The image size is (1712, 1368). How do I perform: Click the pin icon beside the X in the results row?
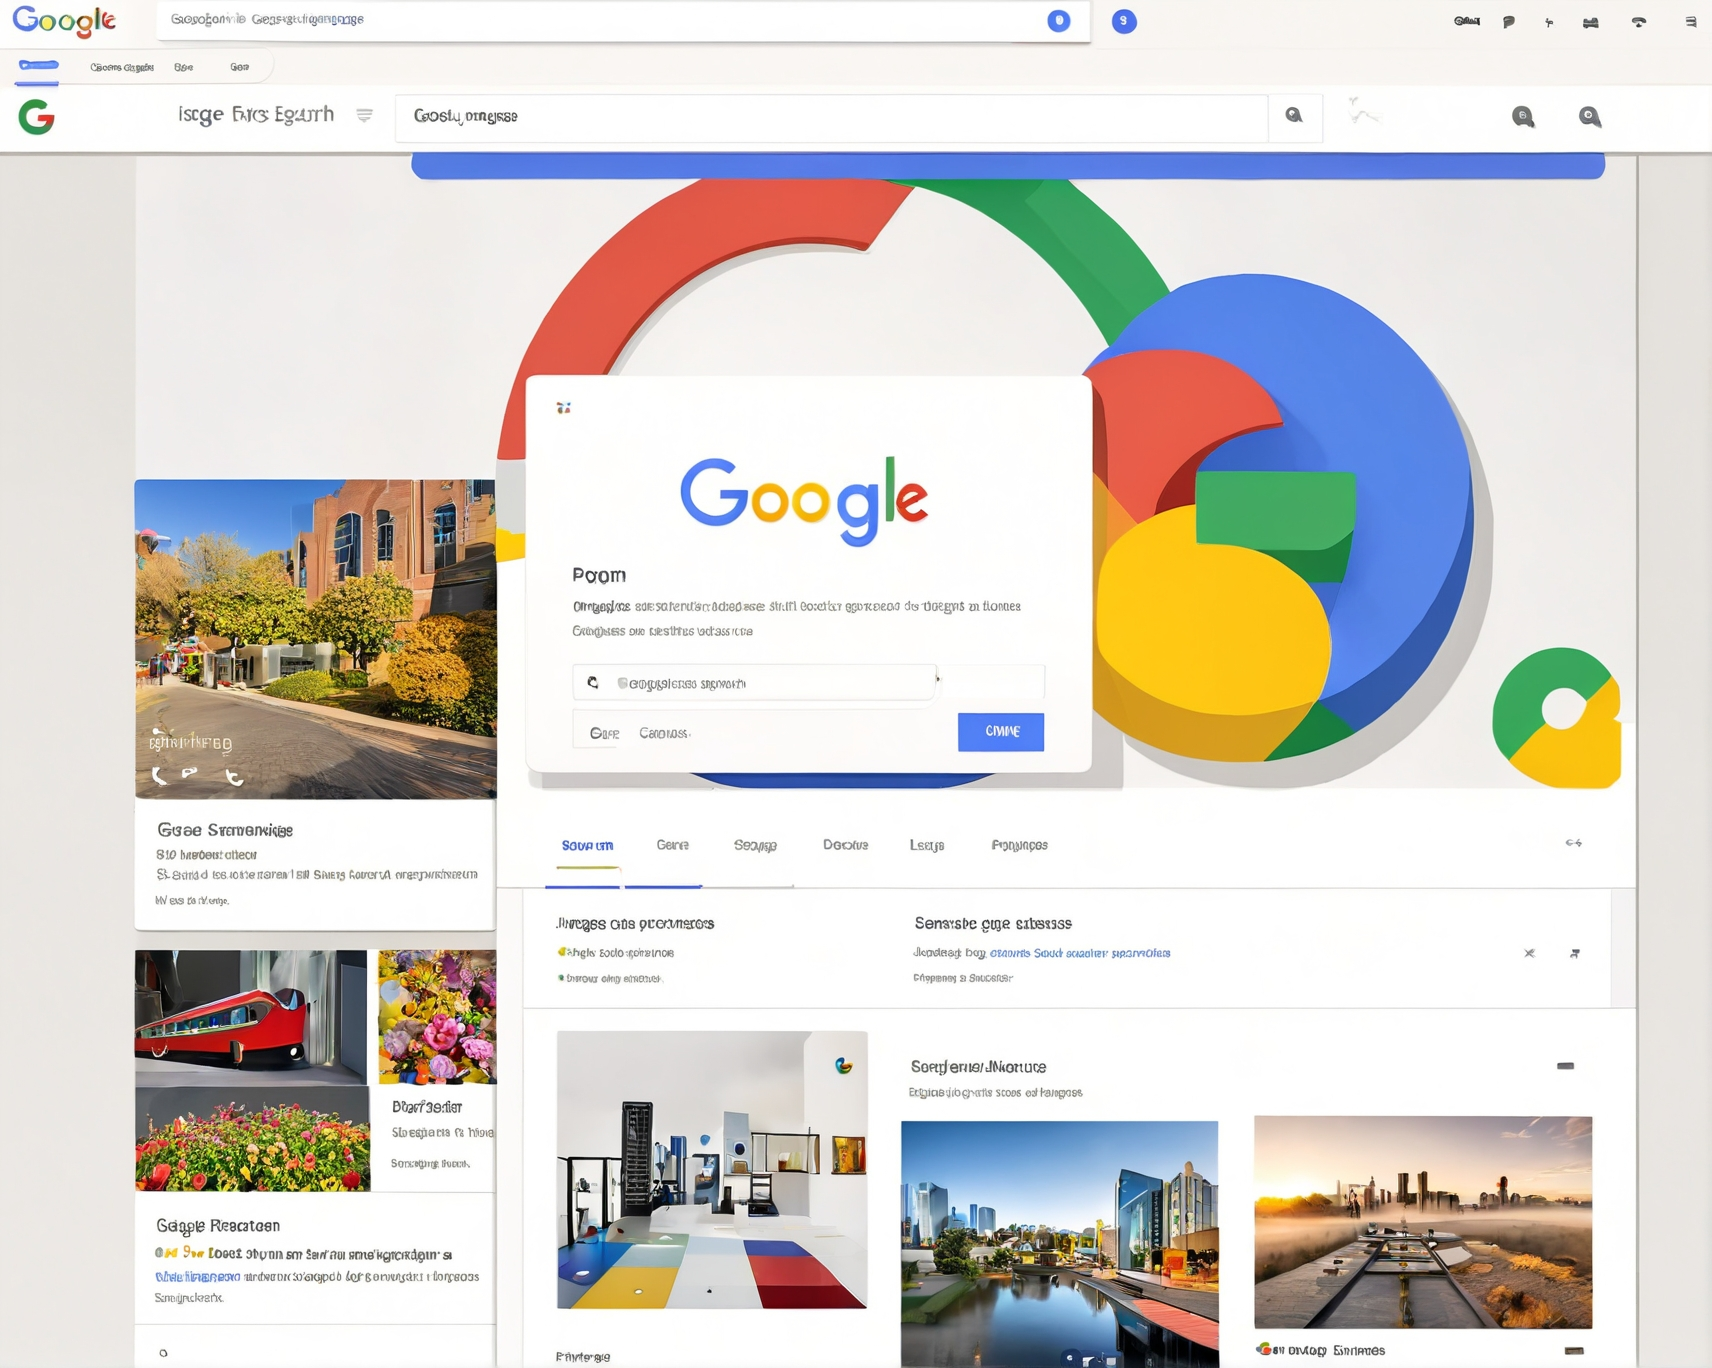click(1575, 953)
